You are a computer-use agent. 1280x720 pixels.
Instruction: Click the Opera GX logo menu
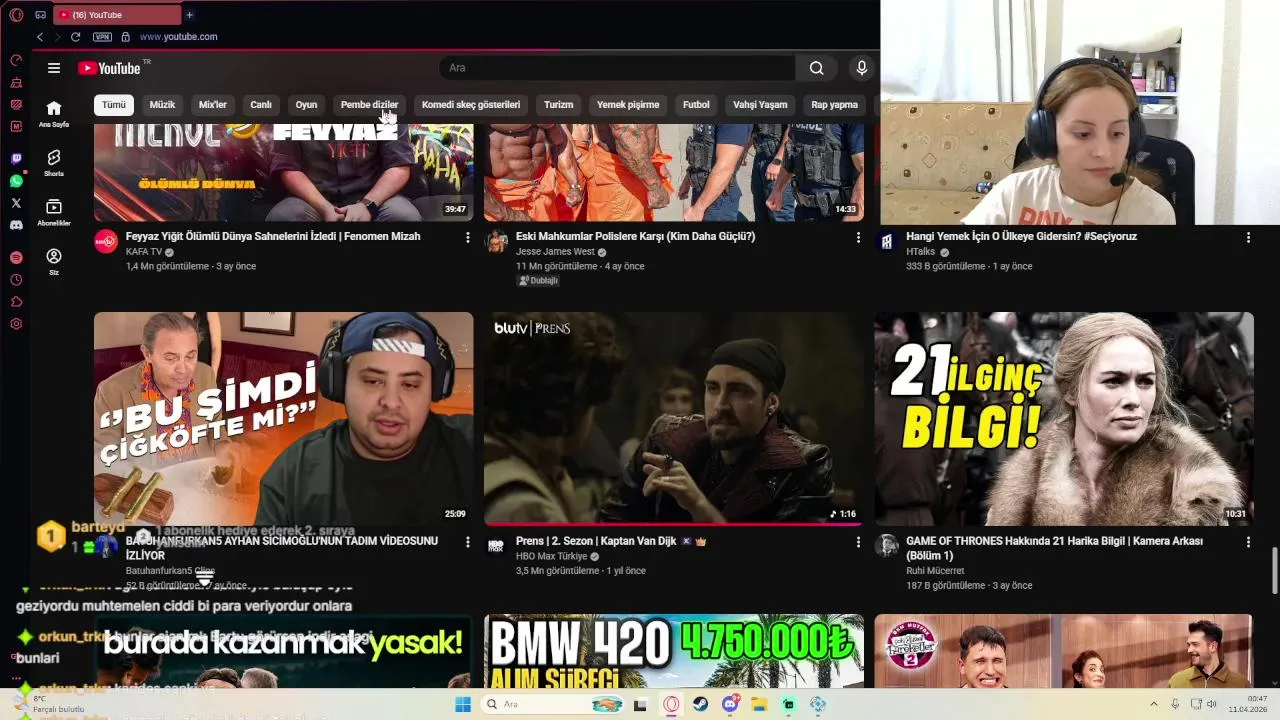(16, 15)
